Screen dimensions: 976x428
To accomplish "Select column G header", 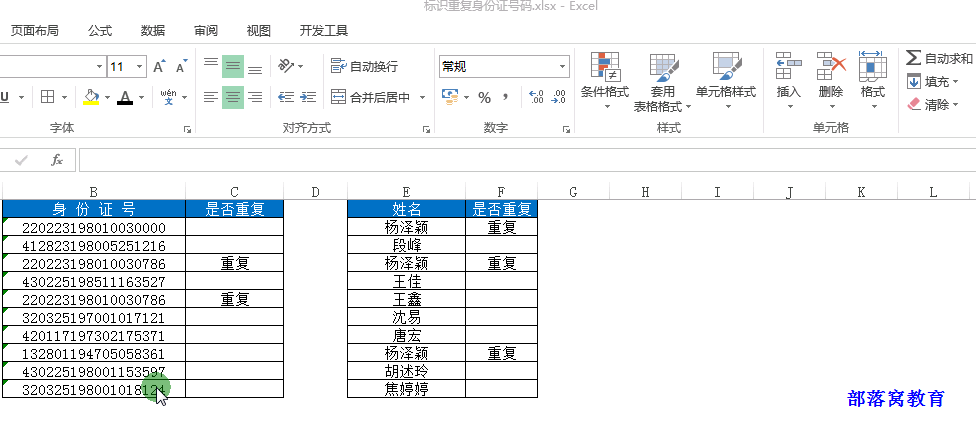I will (x=573, y=192).
